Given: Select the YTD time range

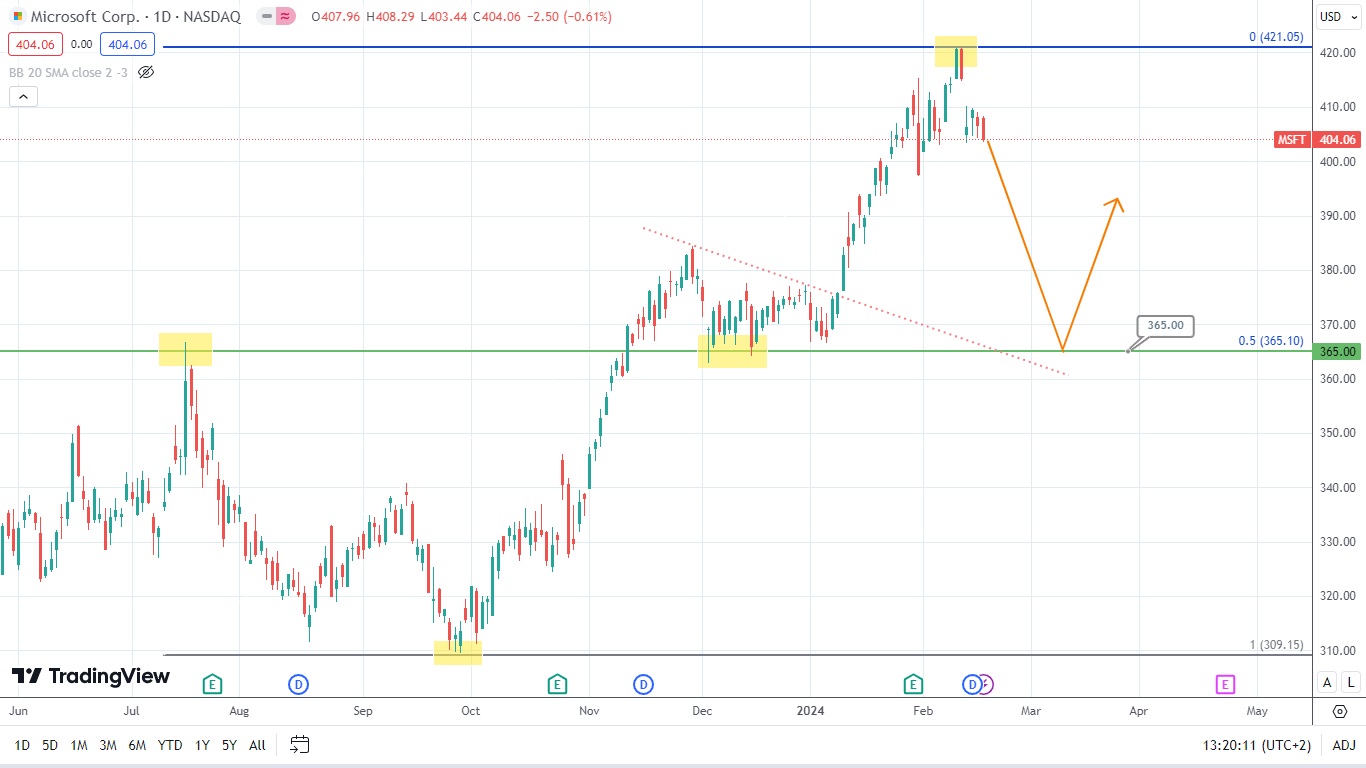Looking at the screenshot, I should pyautogui.click(x=170, y=745).
